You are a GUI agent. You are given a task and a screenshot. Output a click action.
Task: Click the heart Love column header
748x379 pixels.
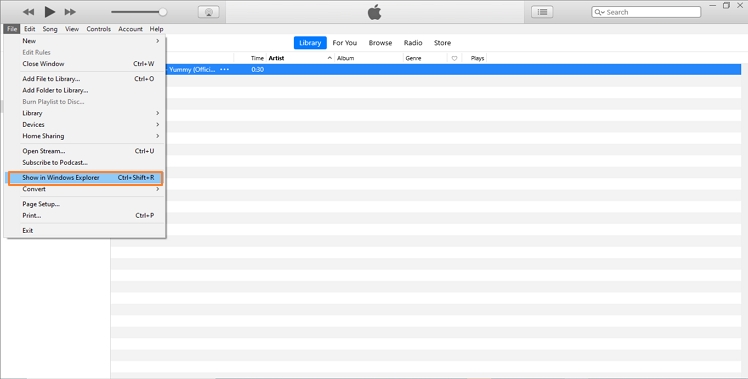click(454, 58)
